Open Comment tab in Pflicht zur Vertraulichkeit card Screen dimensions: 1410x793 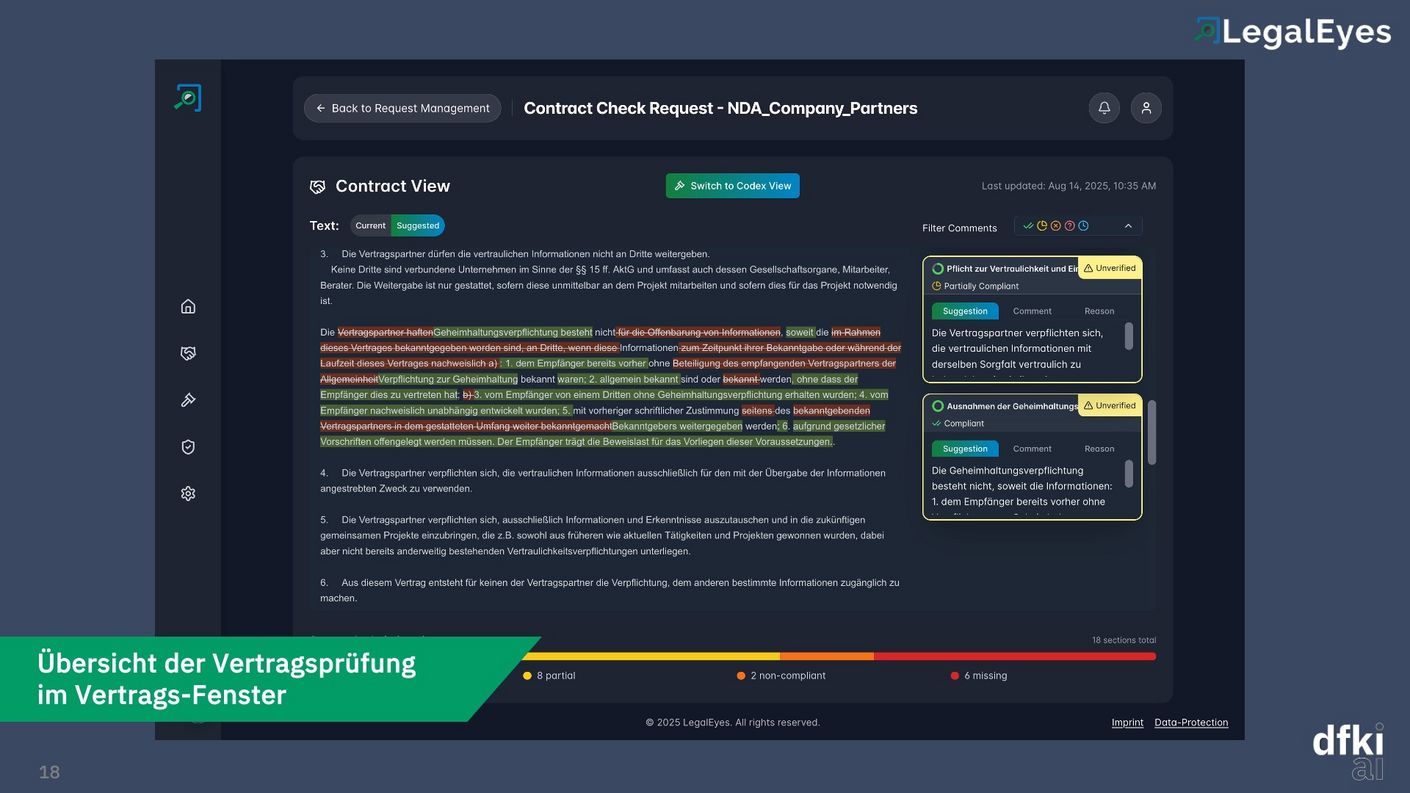[1032, 311]
